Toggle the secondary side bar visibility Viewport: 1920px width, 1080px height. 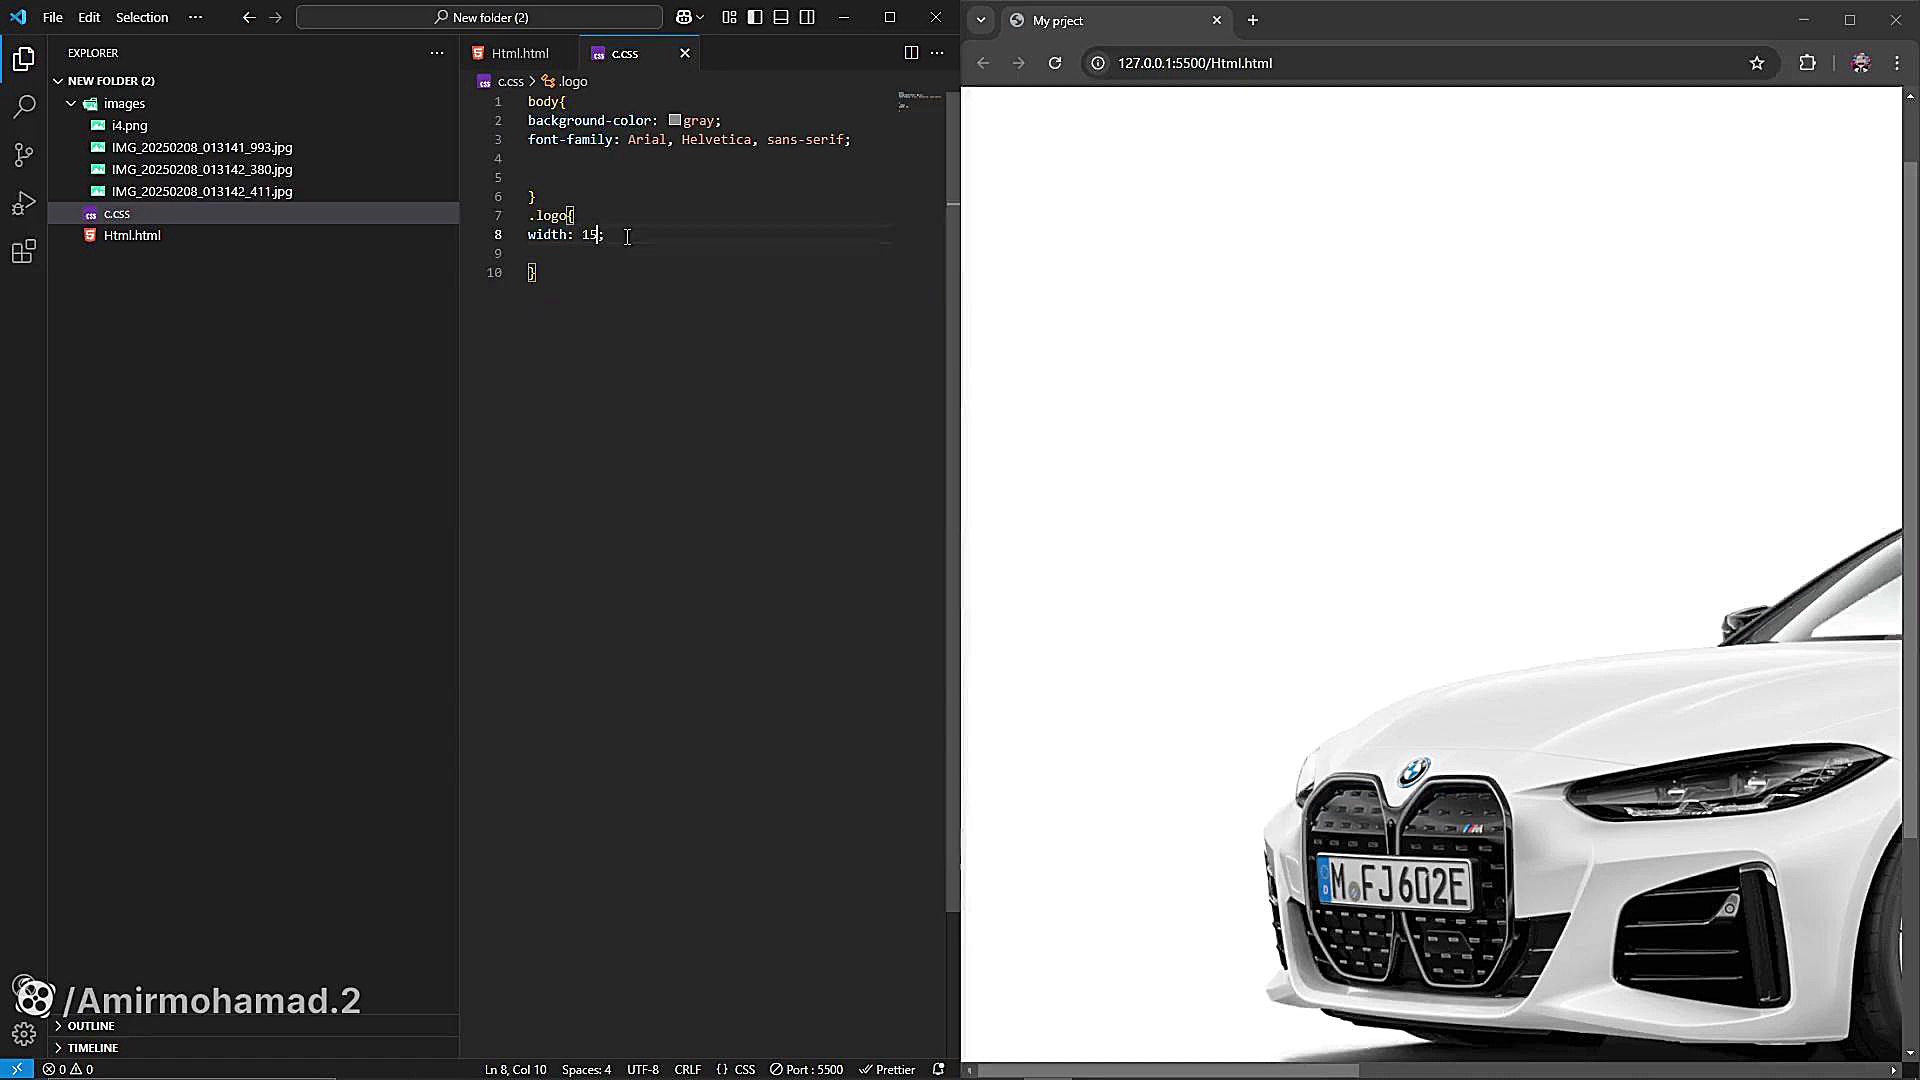click(807, 17)
